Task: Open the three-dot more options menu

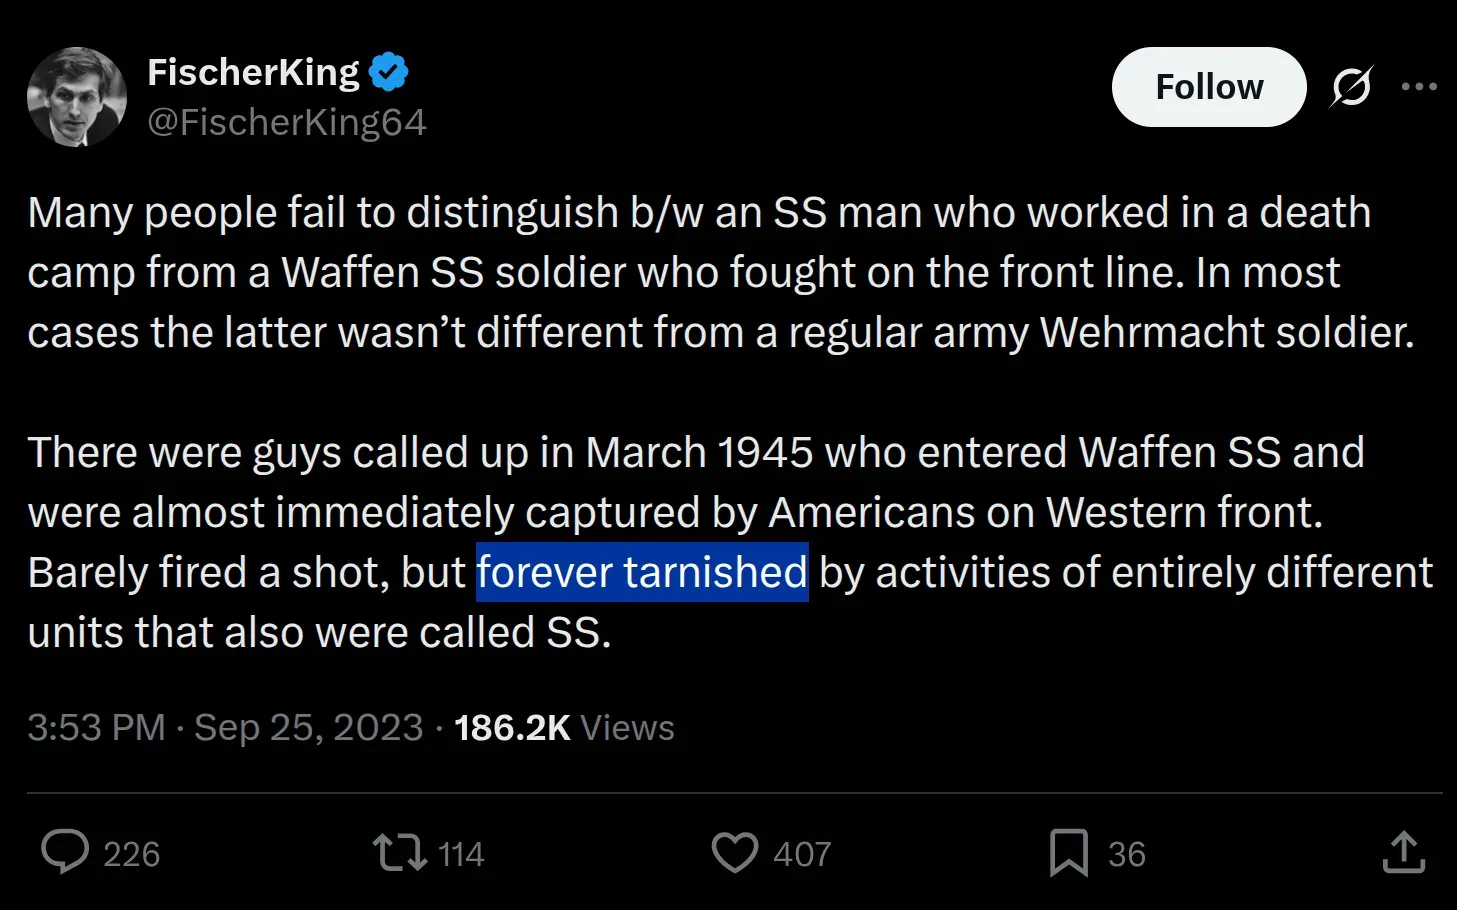Action: pos(1419,87)
